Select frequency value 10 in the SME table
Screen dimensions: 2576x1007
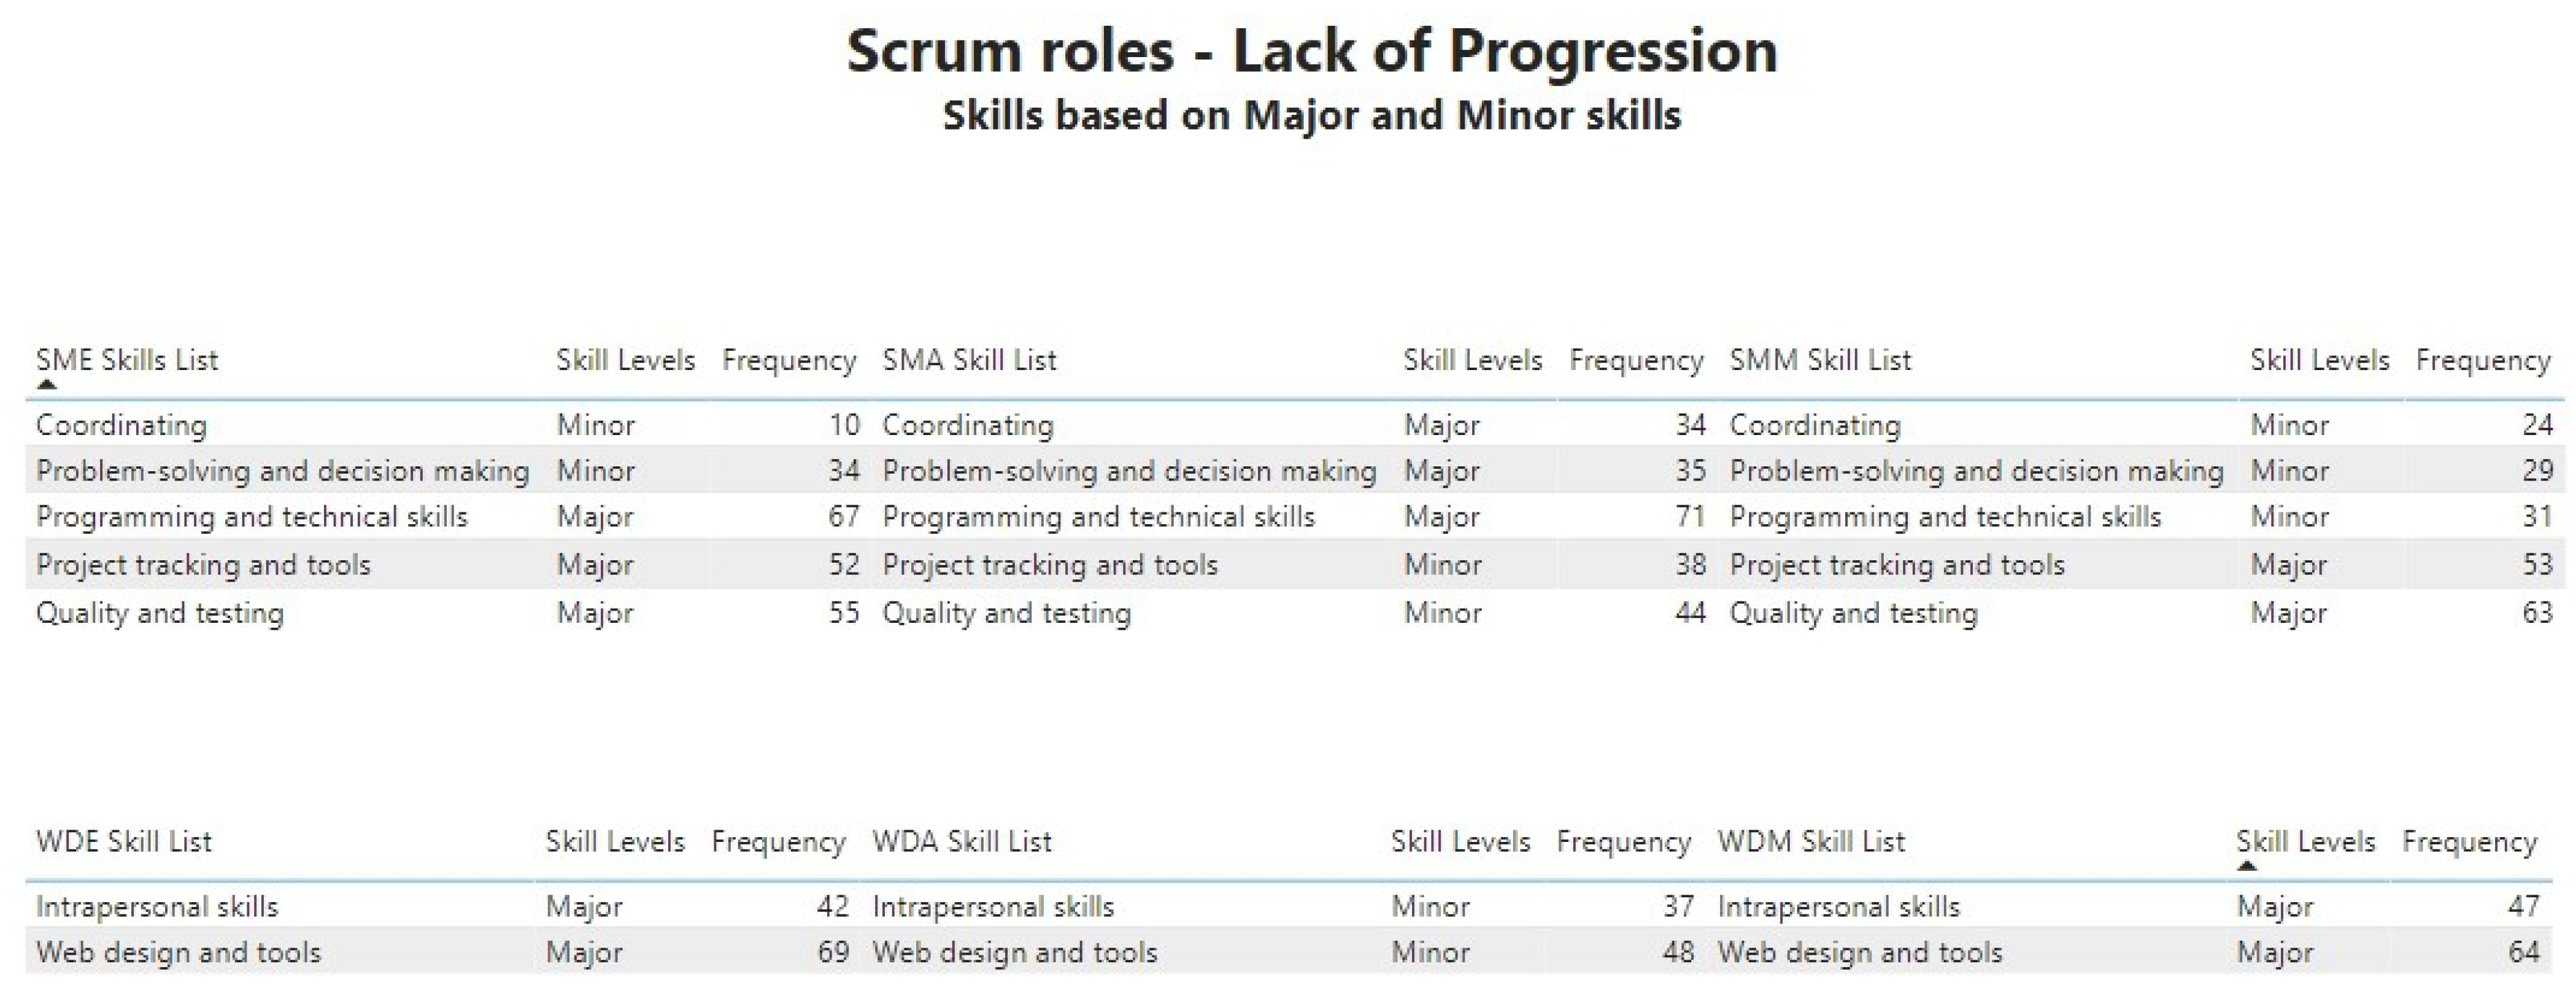point(843,425)
